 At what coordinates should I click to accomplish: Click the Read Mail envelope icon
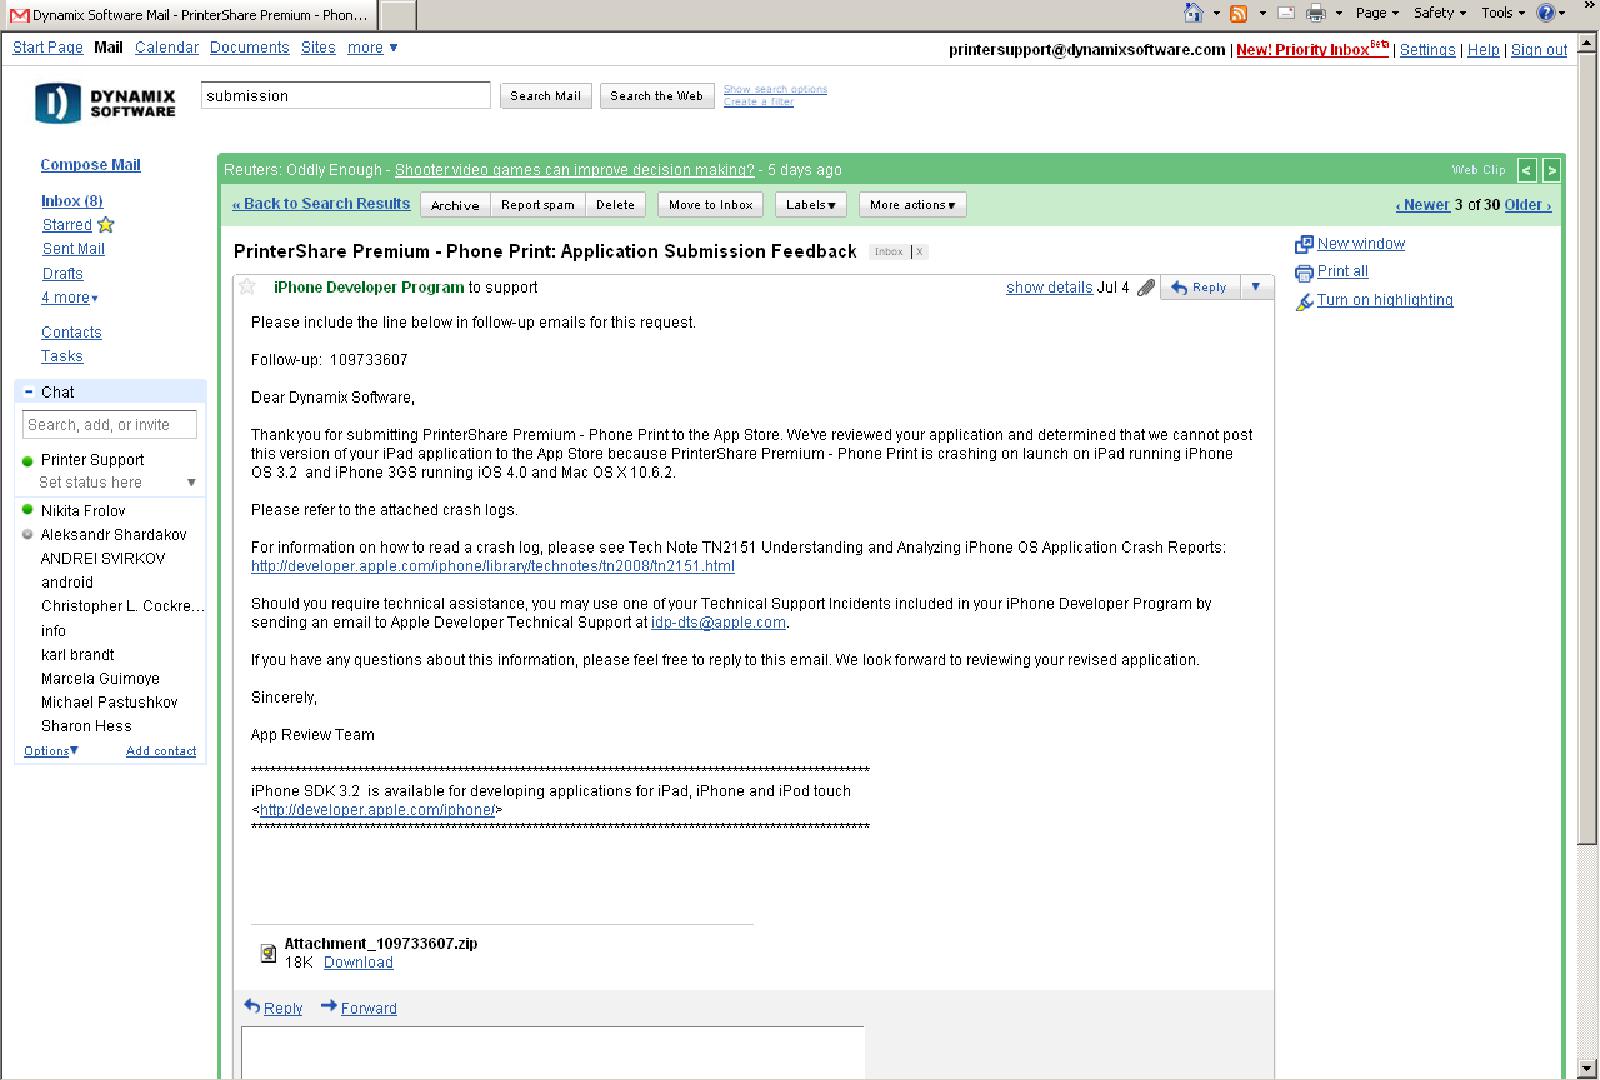[1287, 13]
